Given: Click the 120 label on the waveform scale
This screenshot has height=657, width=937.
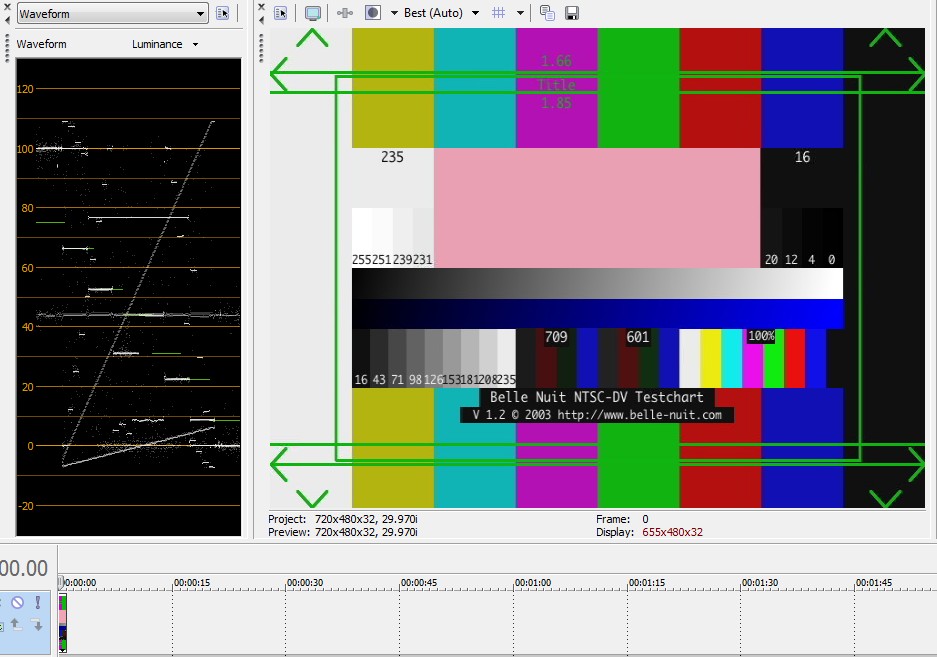Looking at the screenshot, I should click(x=25, y=89).
